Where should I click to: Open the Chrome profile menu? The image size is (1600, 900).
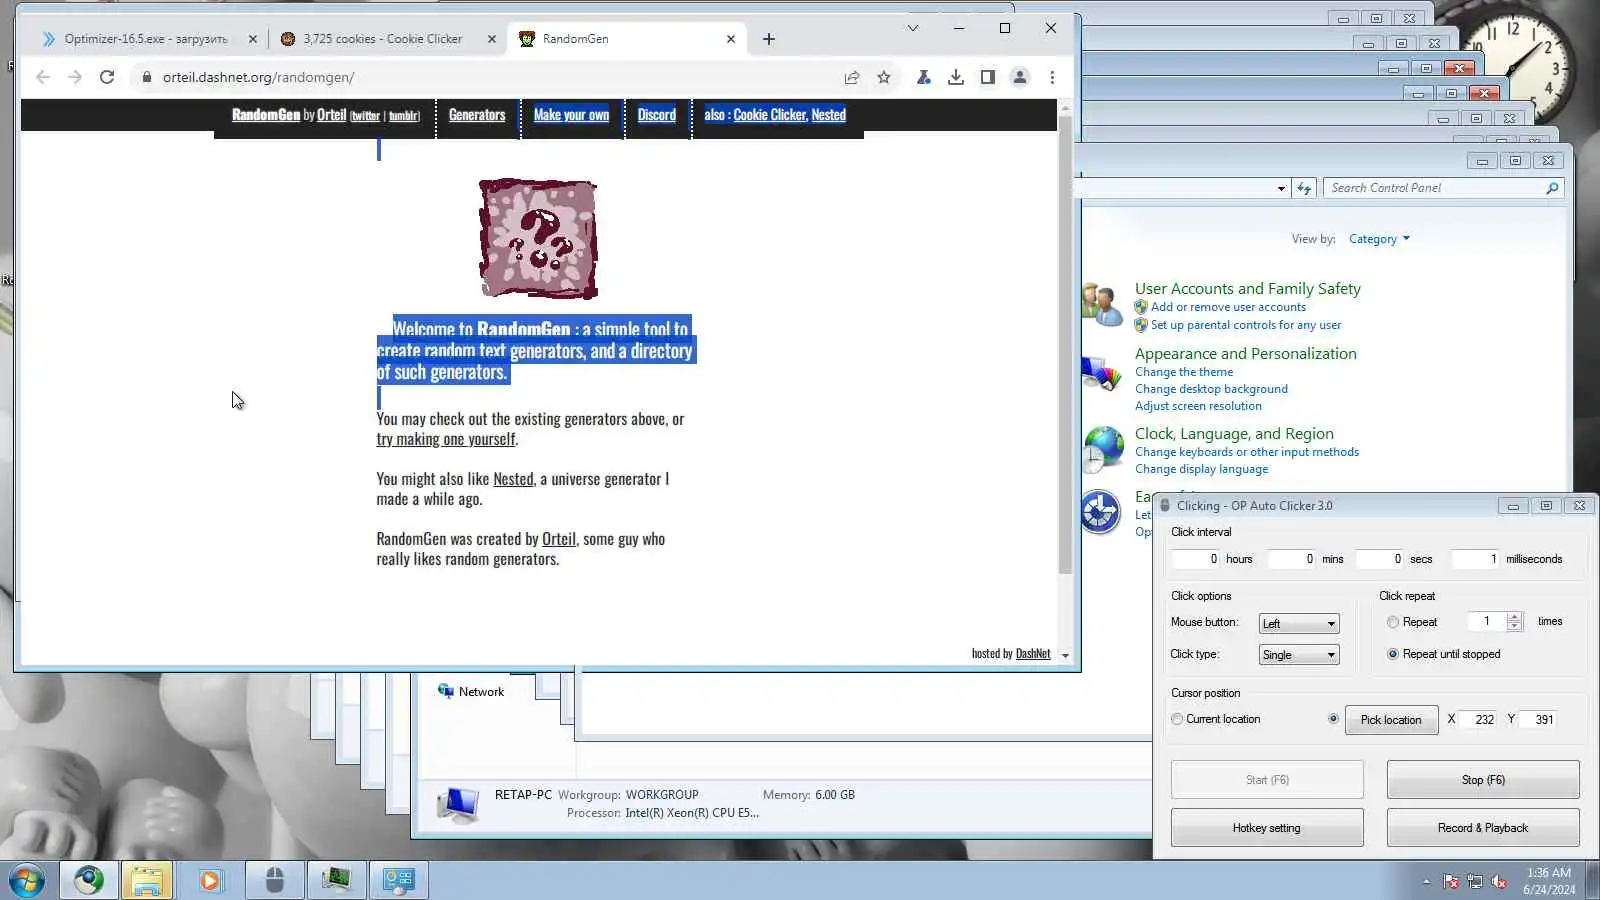point(1020,77)
